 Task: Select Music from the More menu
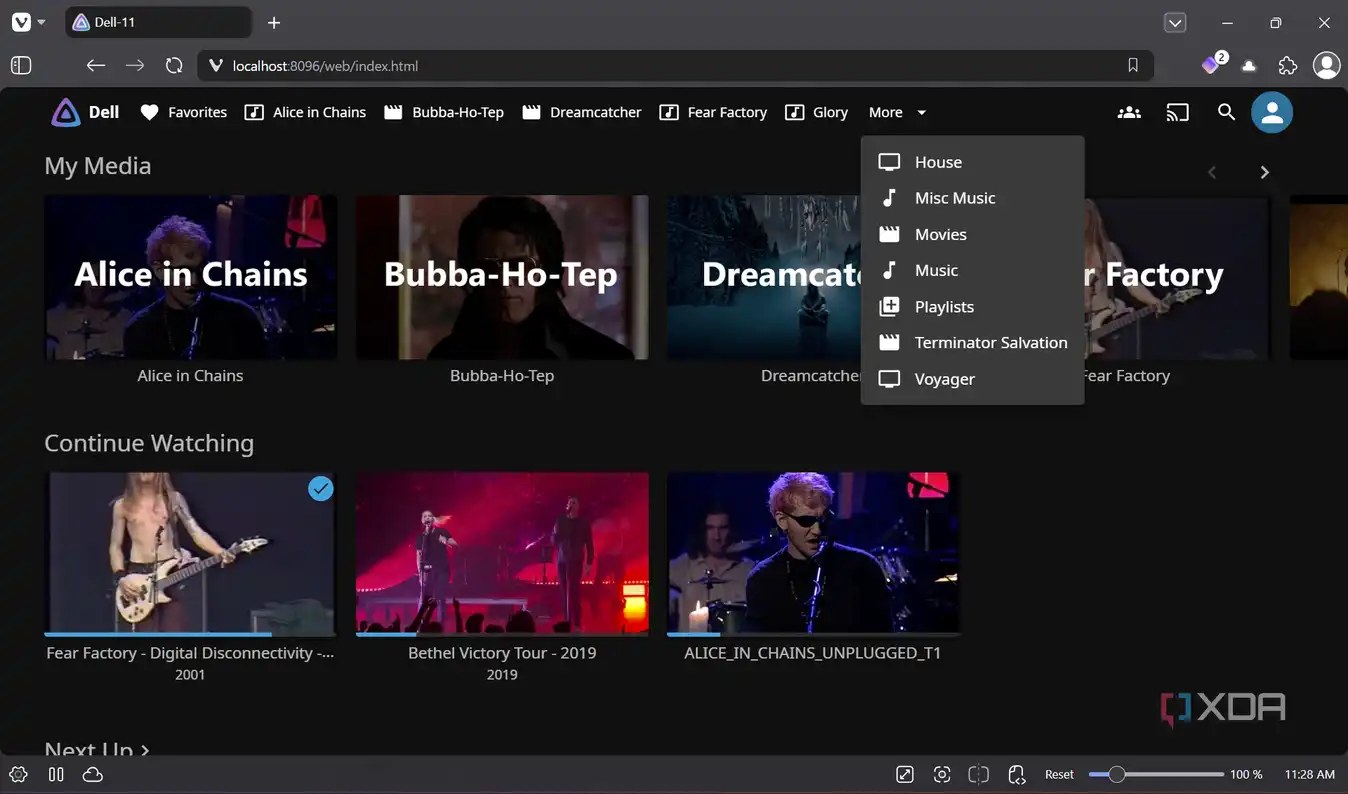click(972, 270)
